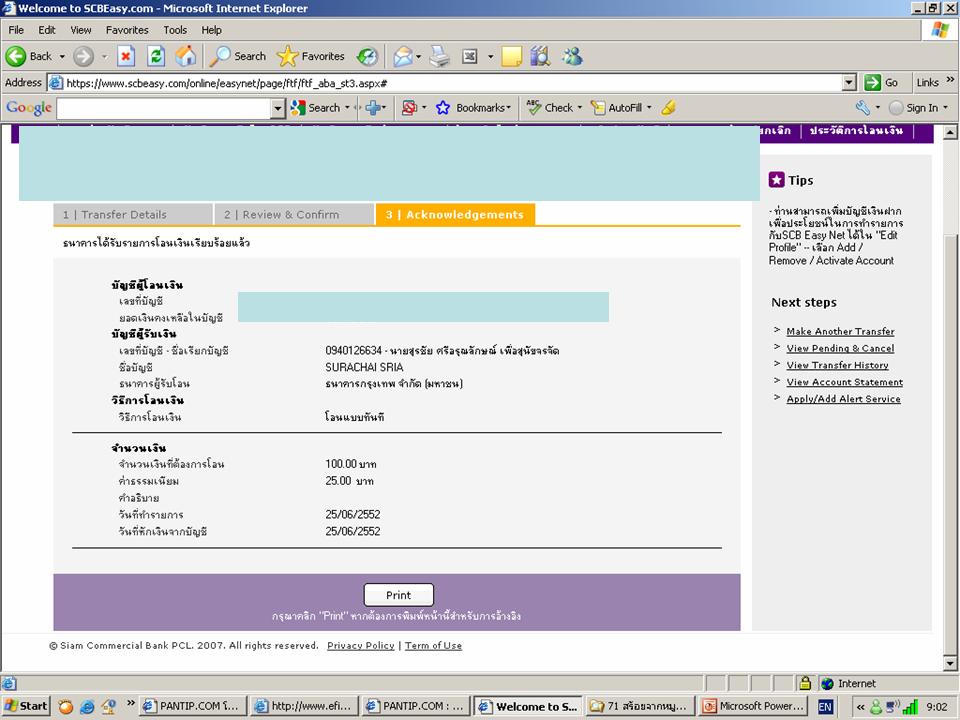Open the Help menu
This screenshot has width=960, height=720.
tap(211, 30)
